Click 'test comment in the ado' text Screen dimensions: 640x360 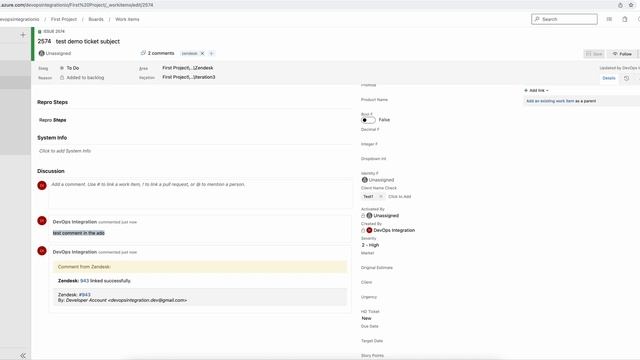(x=79, y=233)
